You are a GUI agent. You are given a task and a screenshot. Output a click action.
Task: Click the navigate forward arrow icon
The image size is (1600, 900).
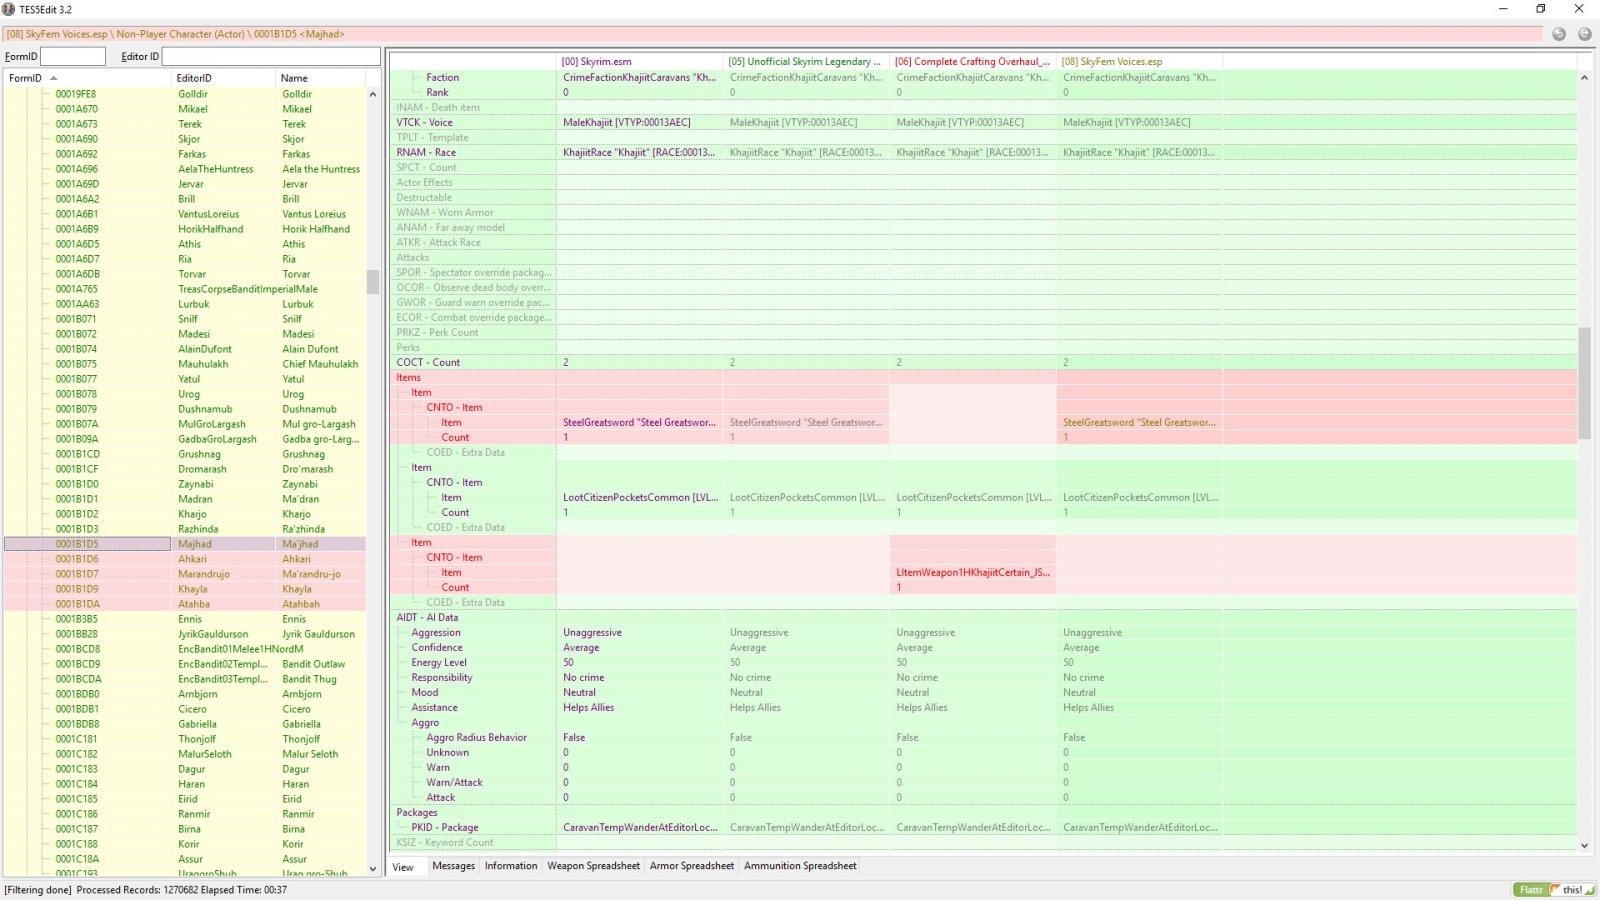1585,34
